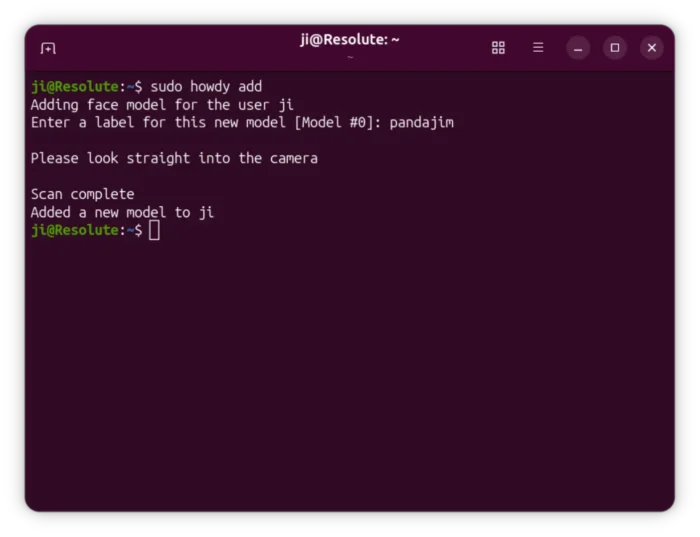This screenshot has height=537, width=700.
Task: Click the 'Added a new model to ji' line
Action: pos(122,213)
